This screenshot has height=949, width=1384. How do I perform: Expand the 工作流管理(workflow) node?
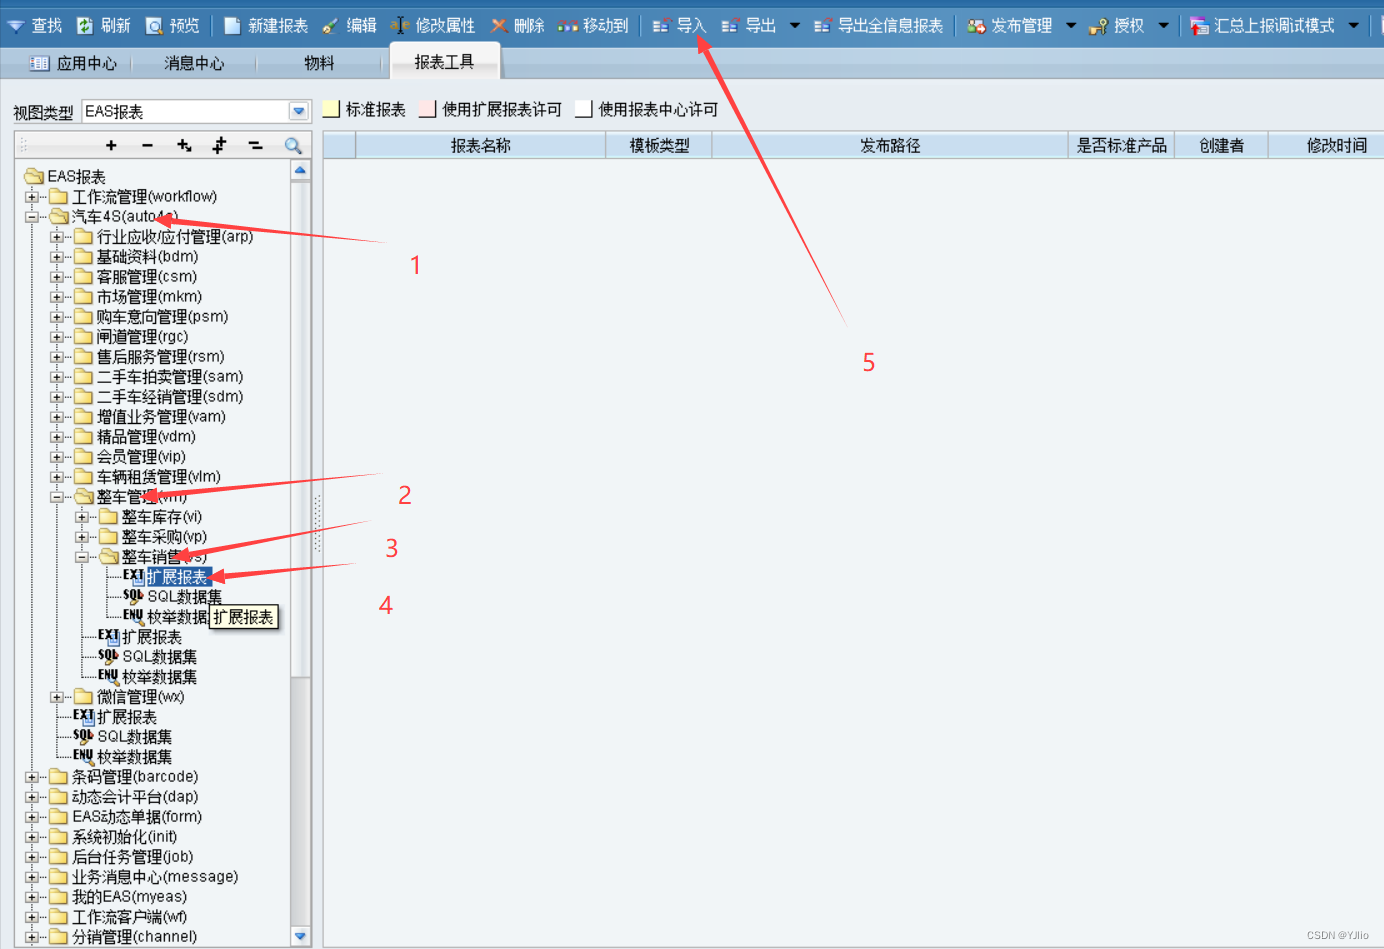32,197
